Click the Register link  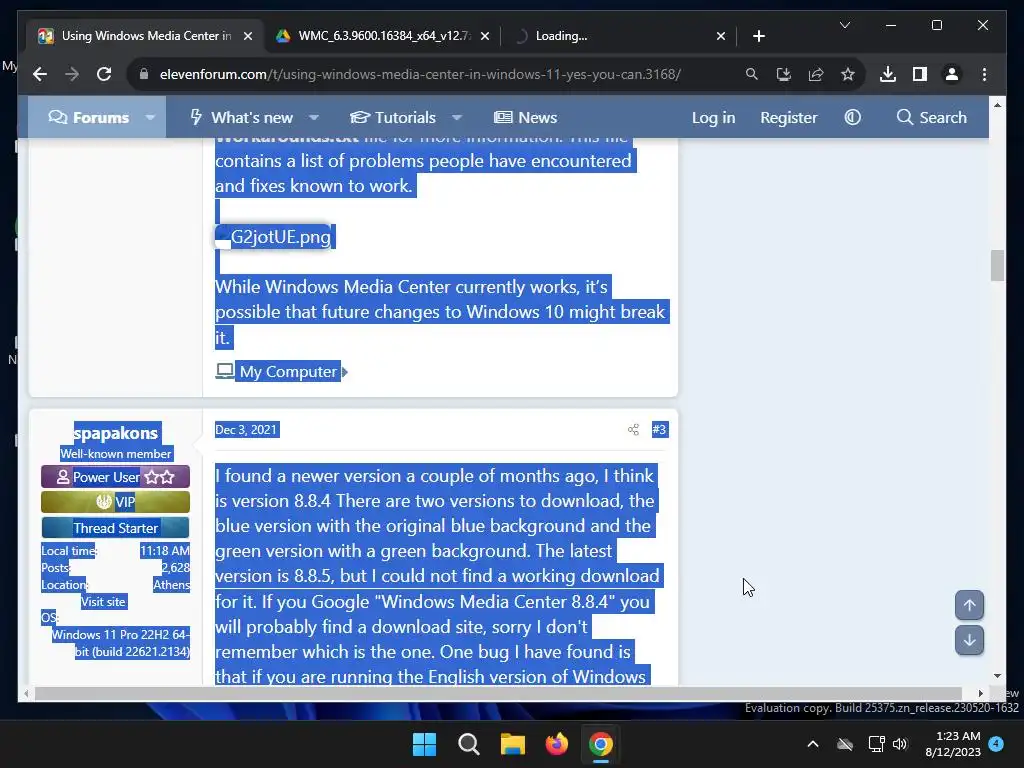tap(788, 118)
